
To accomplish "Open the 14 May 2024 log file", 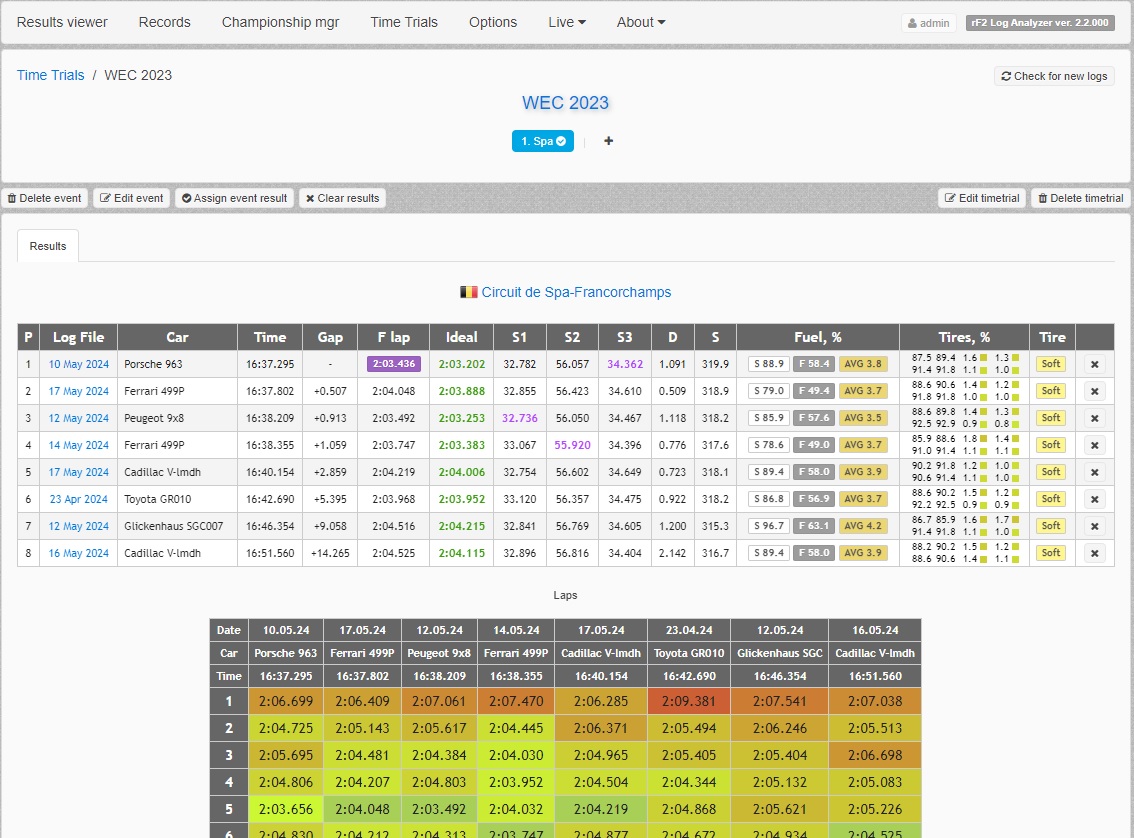I will coord(79,445).
